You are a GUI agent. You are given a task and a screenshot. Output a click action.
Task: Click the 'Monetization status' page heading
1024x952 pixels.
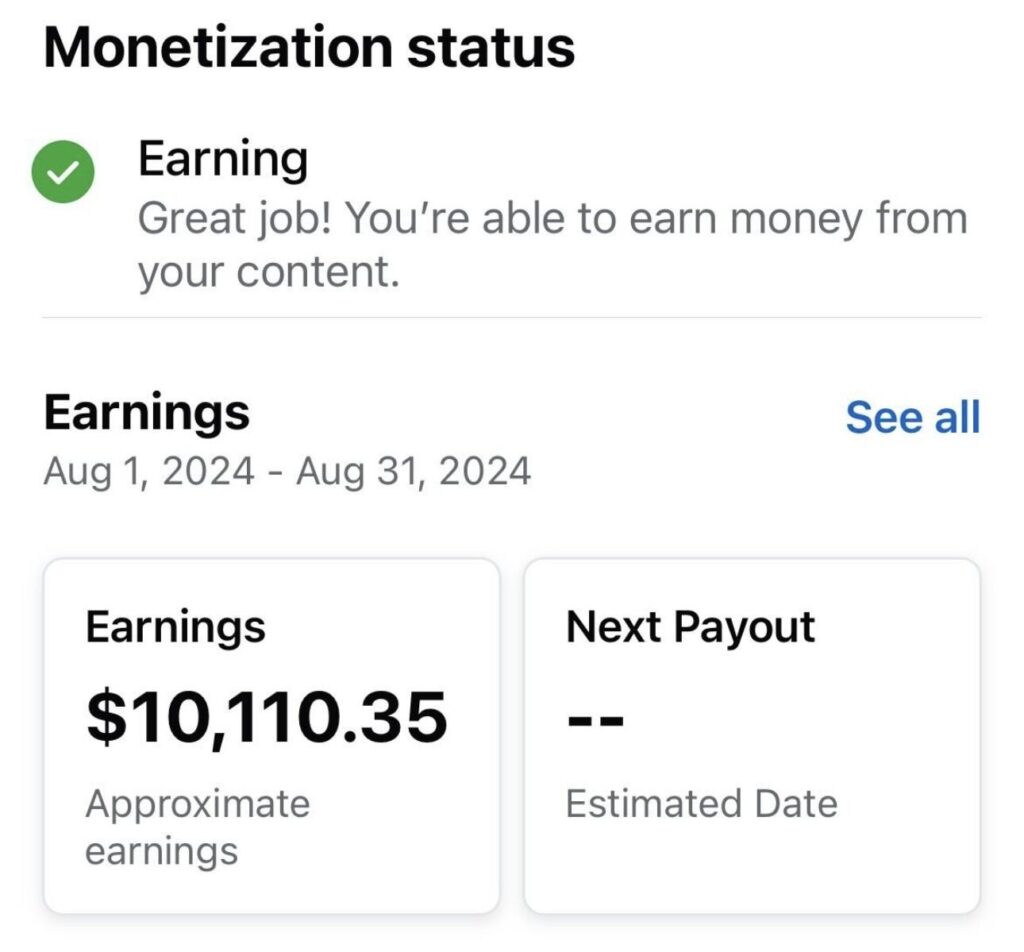(309, 47)
